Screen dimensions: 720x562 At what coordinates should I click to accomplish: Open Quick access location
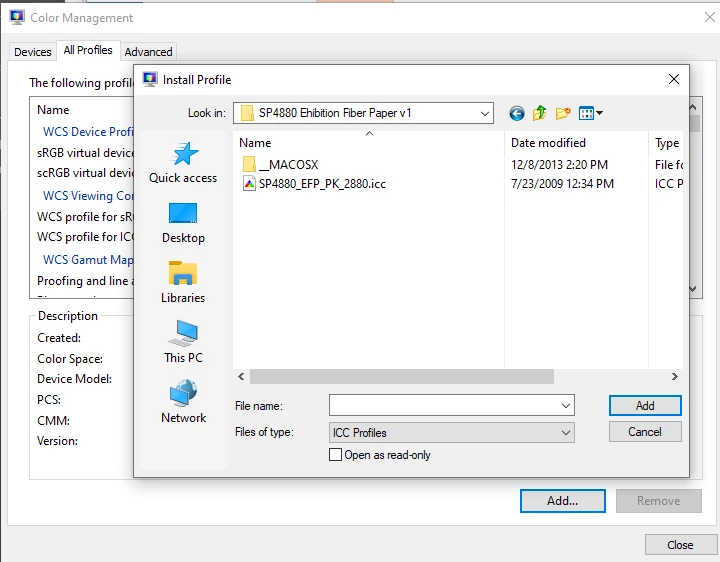[x=183, y=163]
